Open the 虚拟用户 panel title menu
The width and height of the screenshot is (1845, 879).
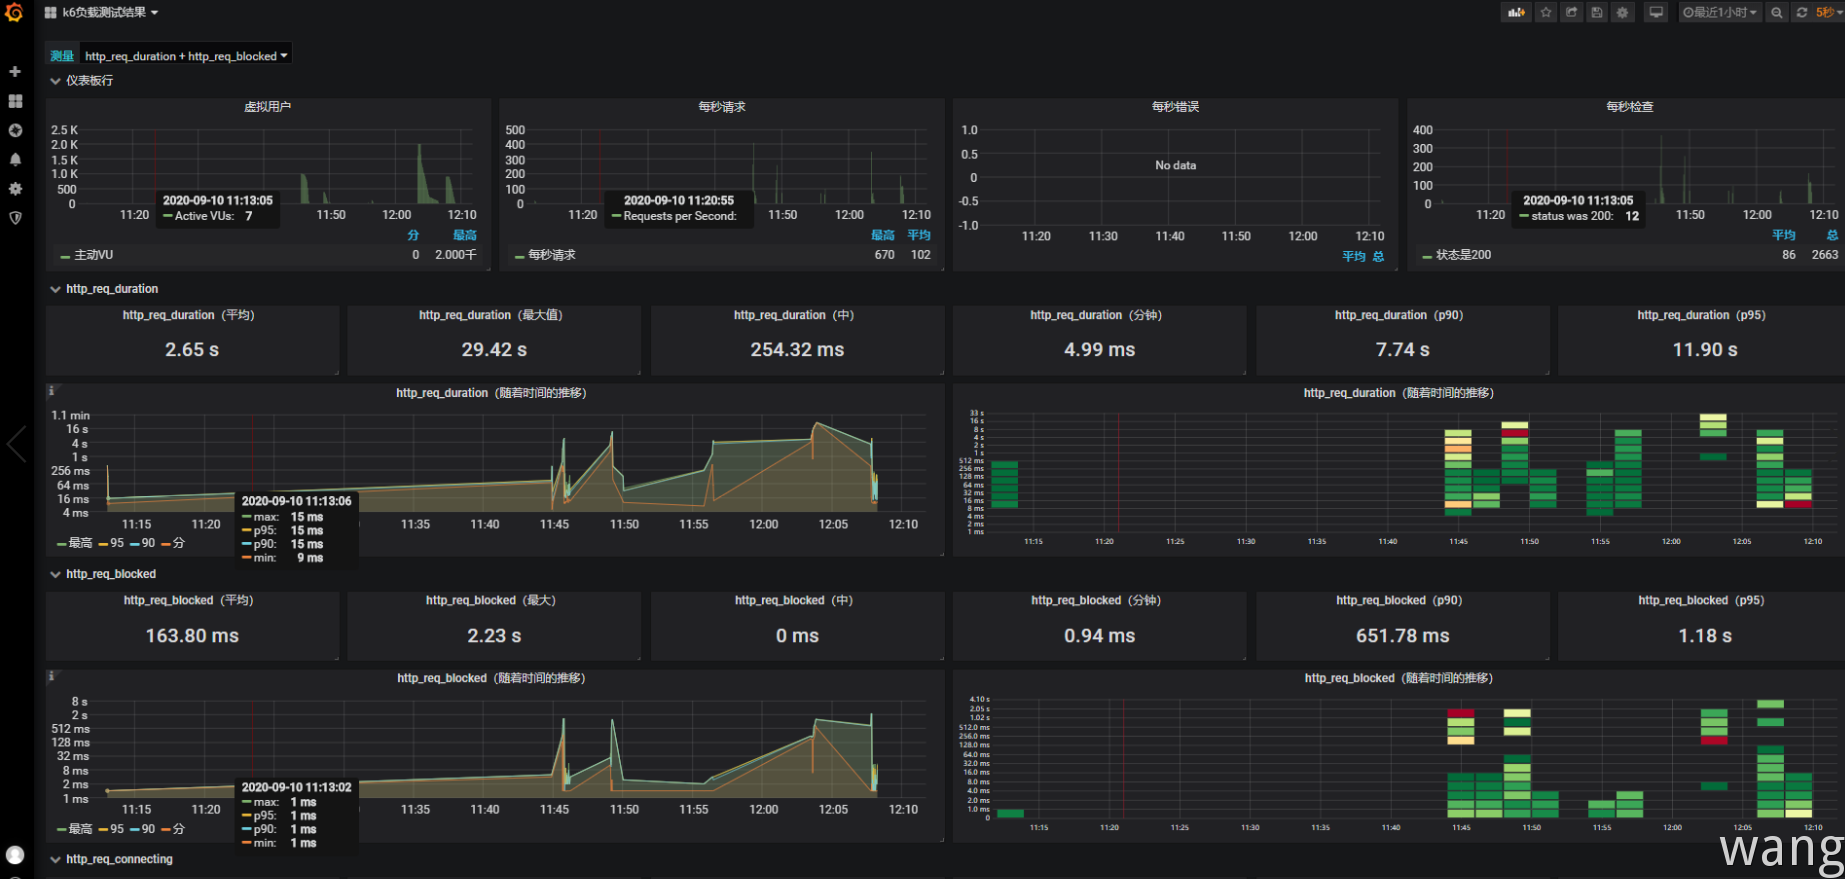pyautogui.click(x=267, y=107)
